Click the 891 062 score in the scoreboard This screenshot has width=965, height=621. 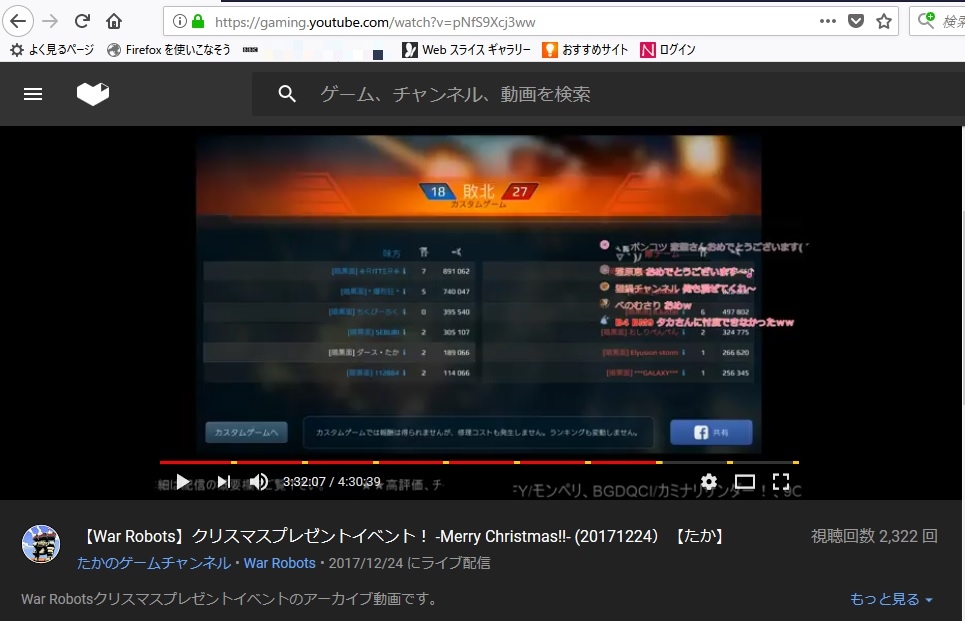point(456,271)
